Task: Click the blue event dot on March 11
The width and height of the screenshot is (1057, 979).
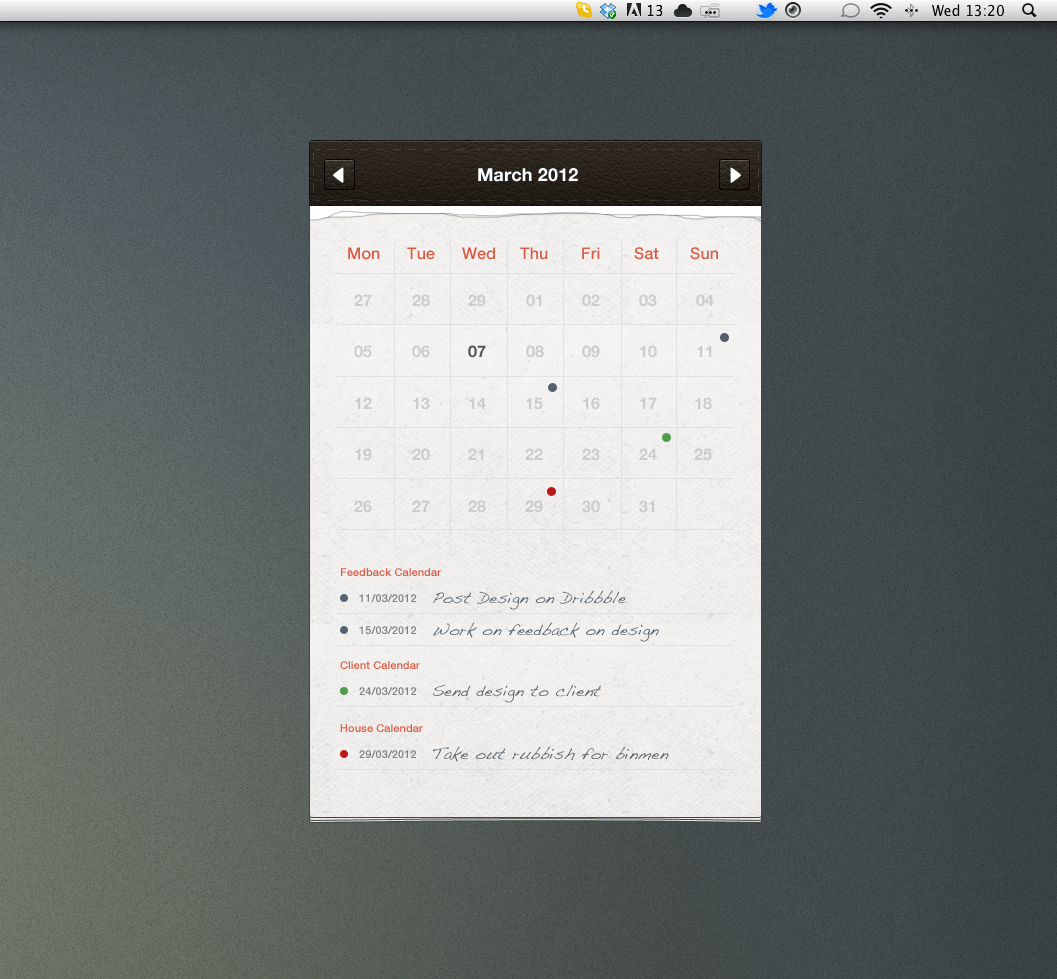Action: pyautogui.click(x=724, y=337)
